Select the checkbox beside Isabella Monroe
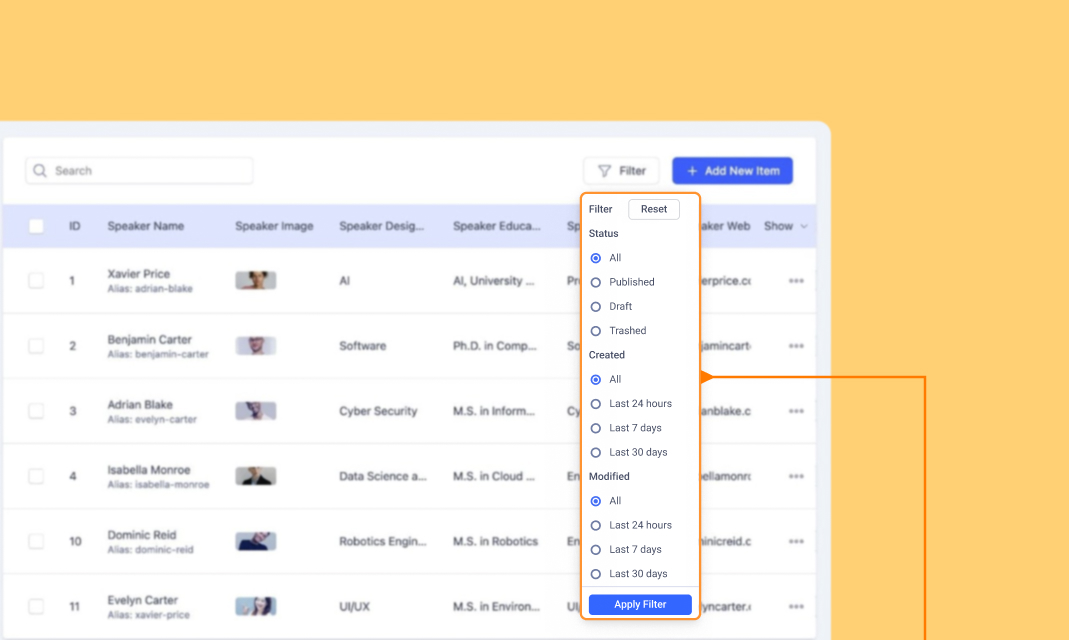1069x640 pixels. [36, 476]
